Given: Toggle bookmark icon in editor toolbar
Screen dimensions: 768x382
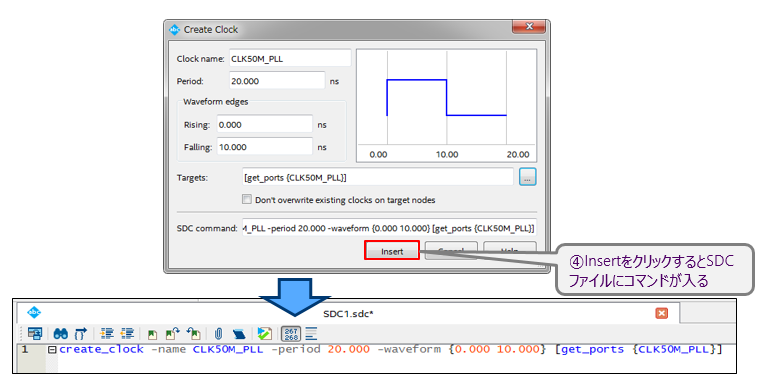Looking at the screenshot, I should (152, 334).
